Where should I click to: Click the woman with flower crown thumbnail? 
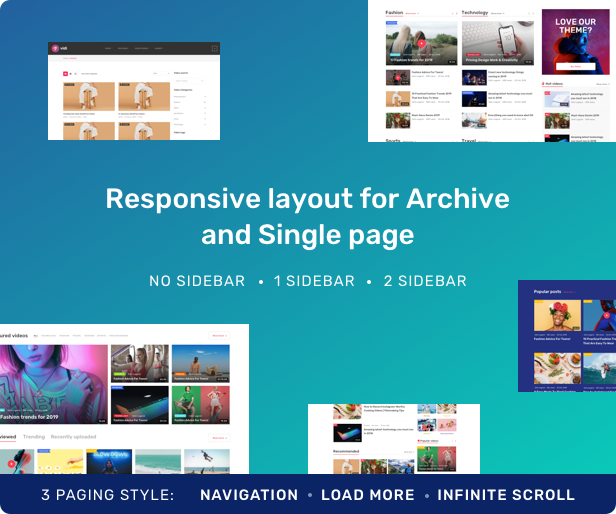click(x=557, y=316)
